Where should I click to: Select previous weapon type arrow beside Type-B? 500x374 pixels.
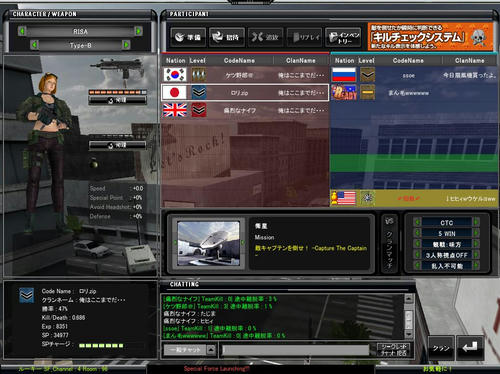35,45
